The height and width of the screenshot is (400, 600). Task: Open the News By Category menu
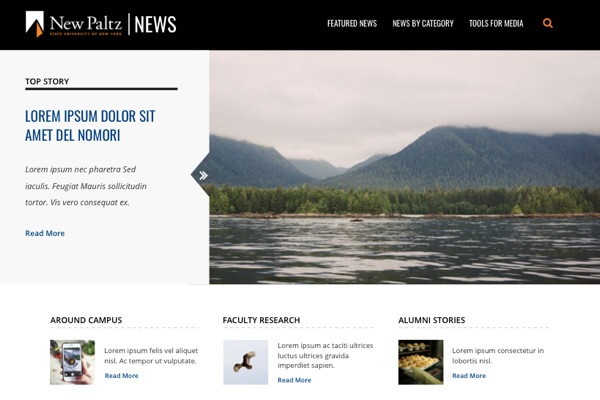click(422, 23)
